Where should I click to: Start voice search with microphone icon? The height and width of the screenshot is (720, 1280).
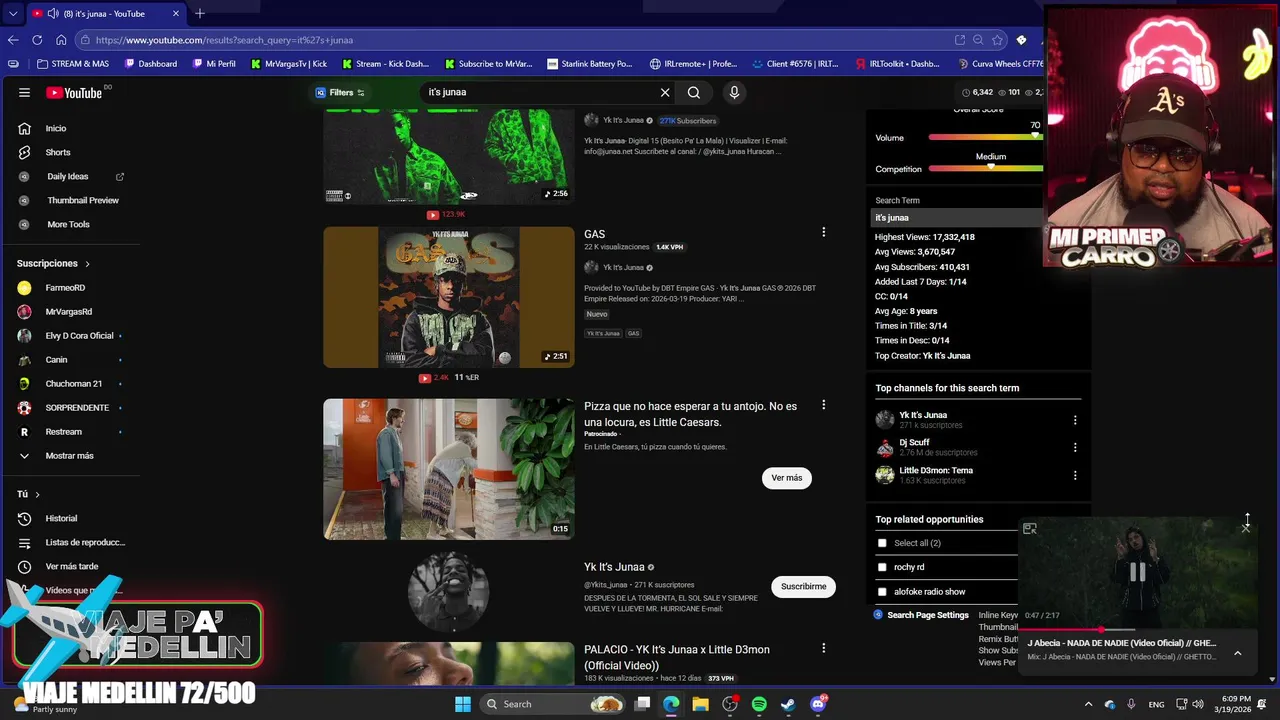734,92
